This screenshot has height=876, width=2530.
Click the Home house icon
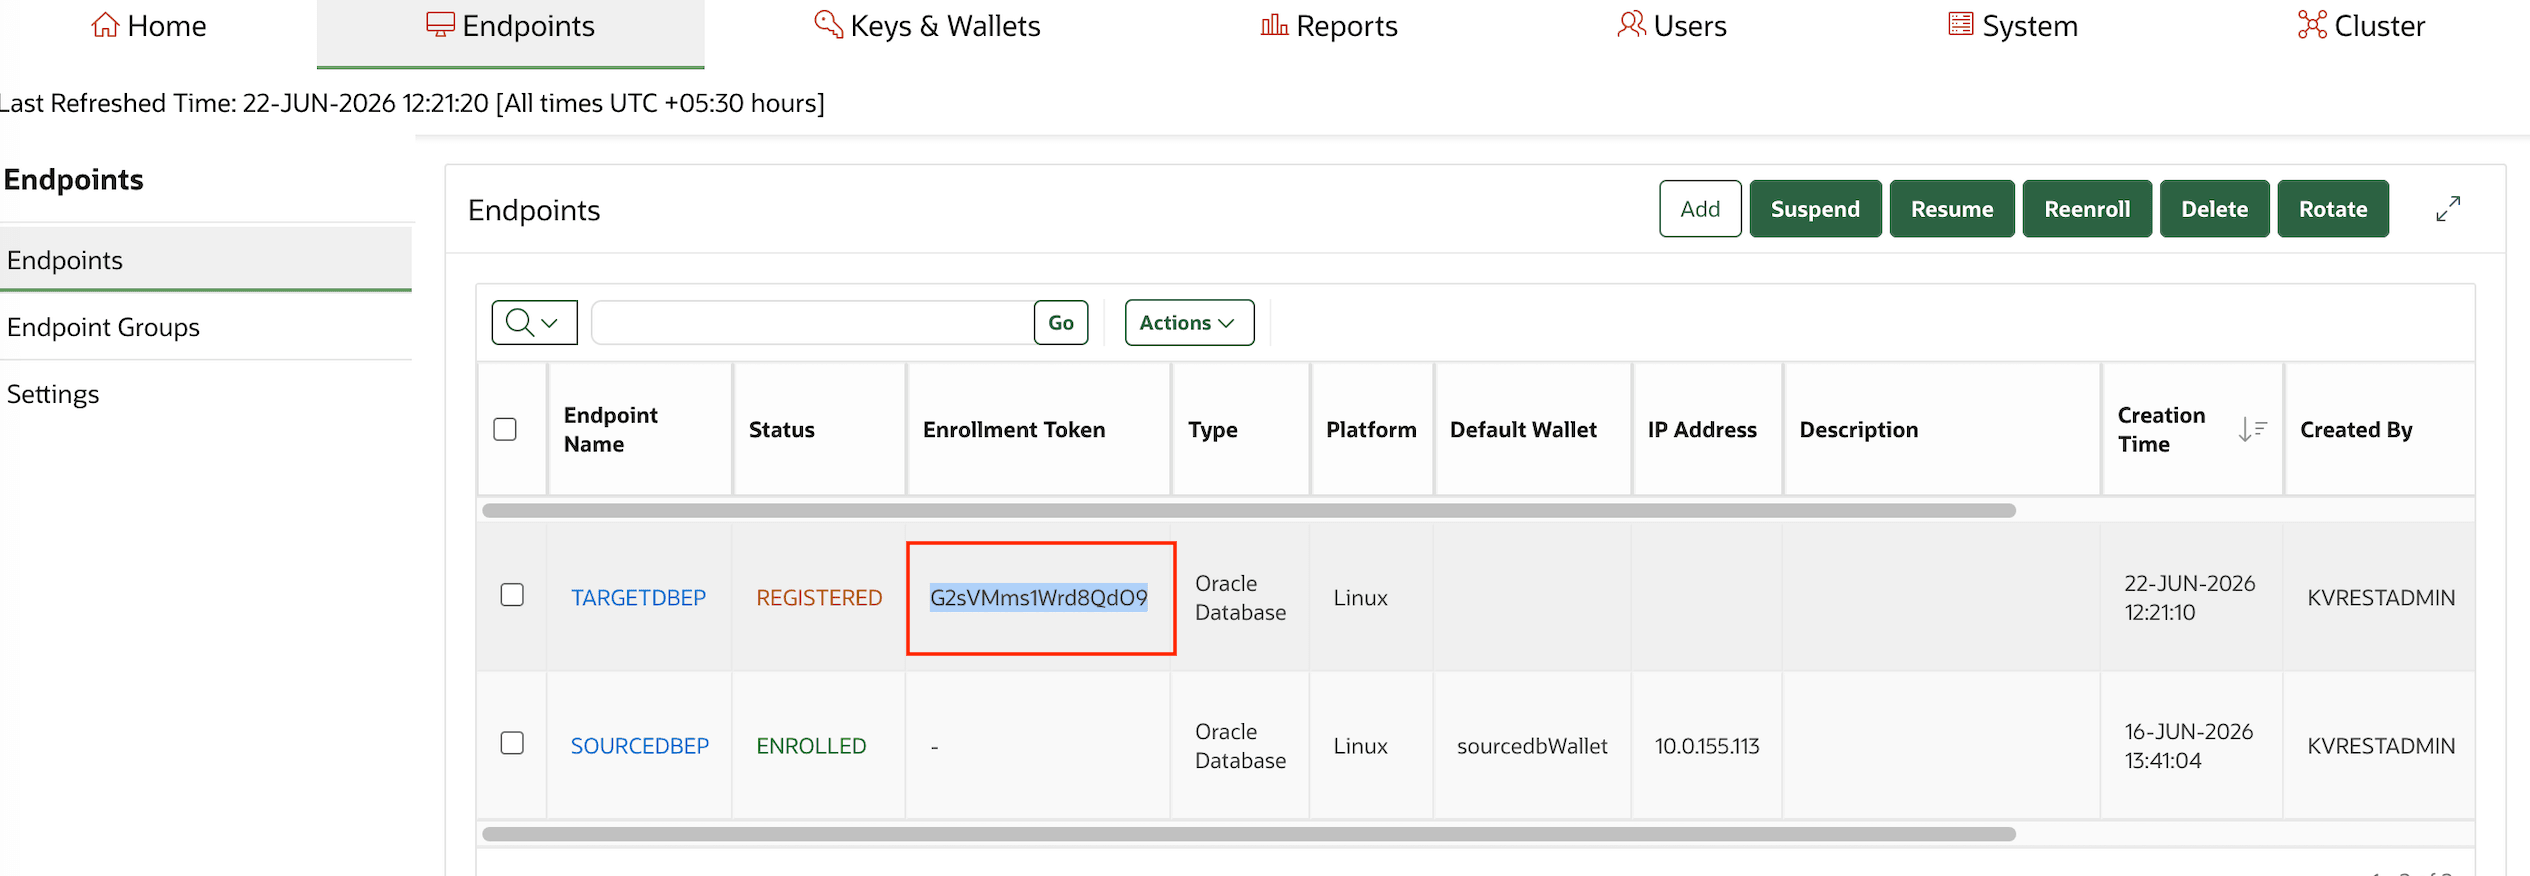pyautogui.click(x=105, y=25)
